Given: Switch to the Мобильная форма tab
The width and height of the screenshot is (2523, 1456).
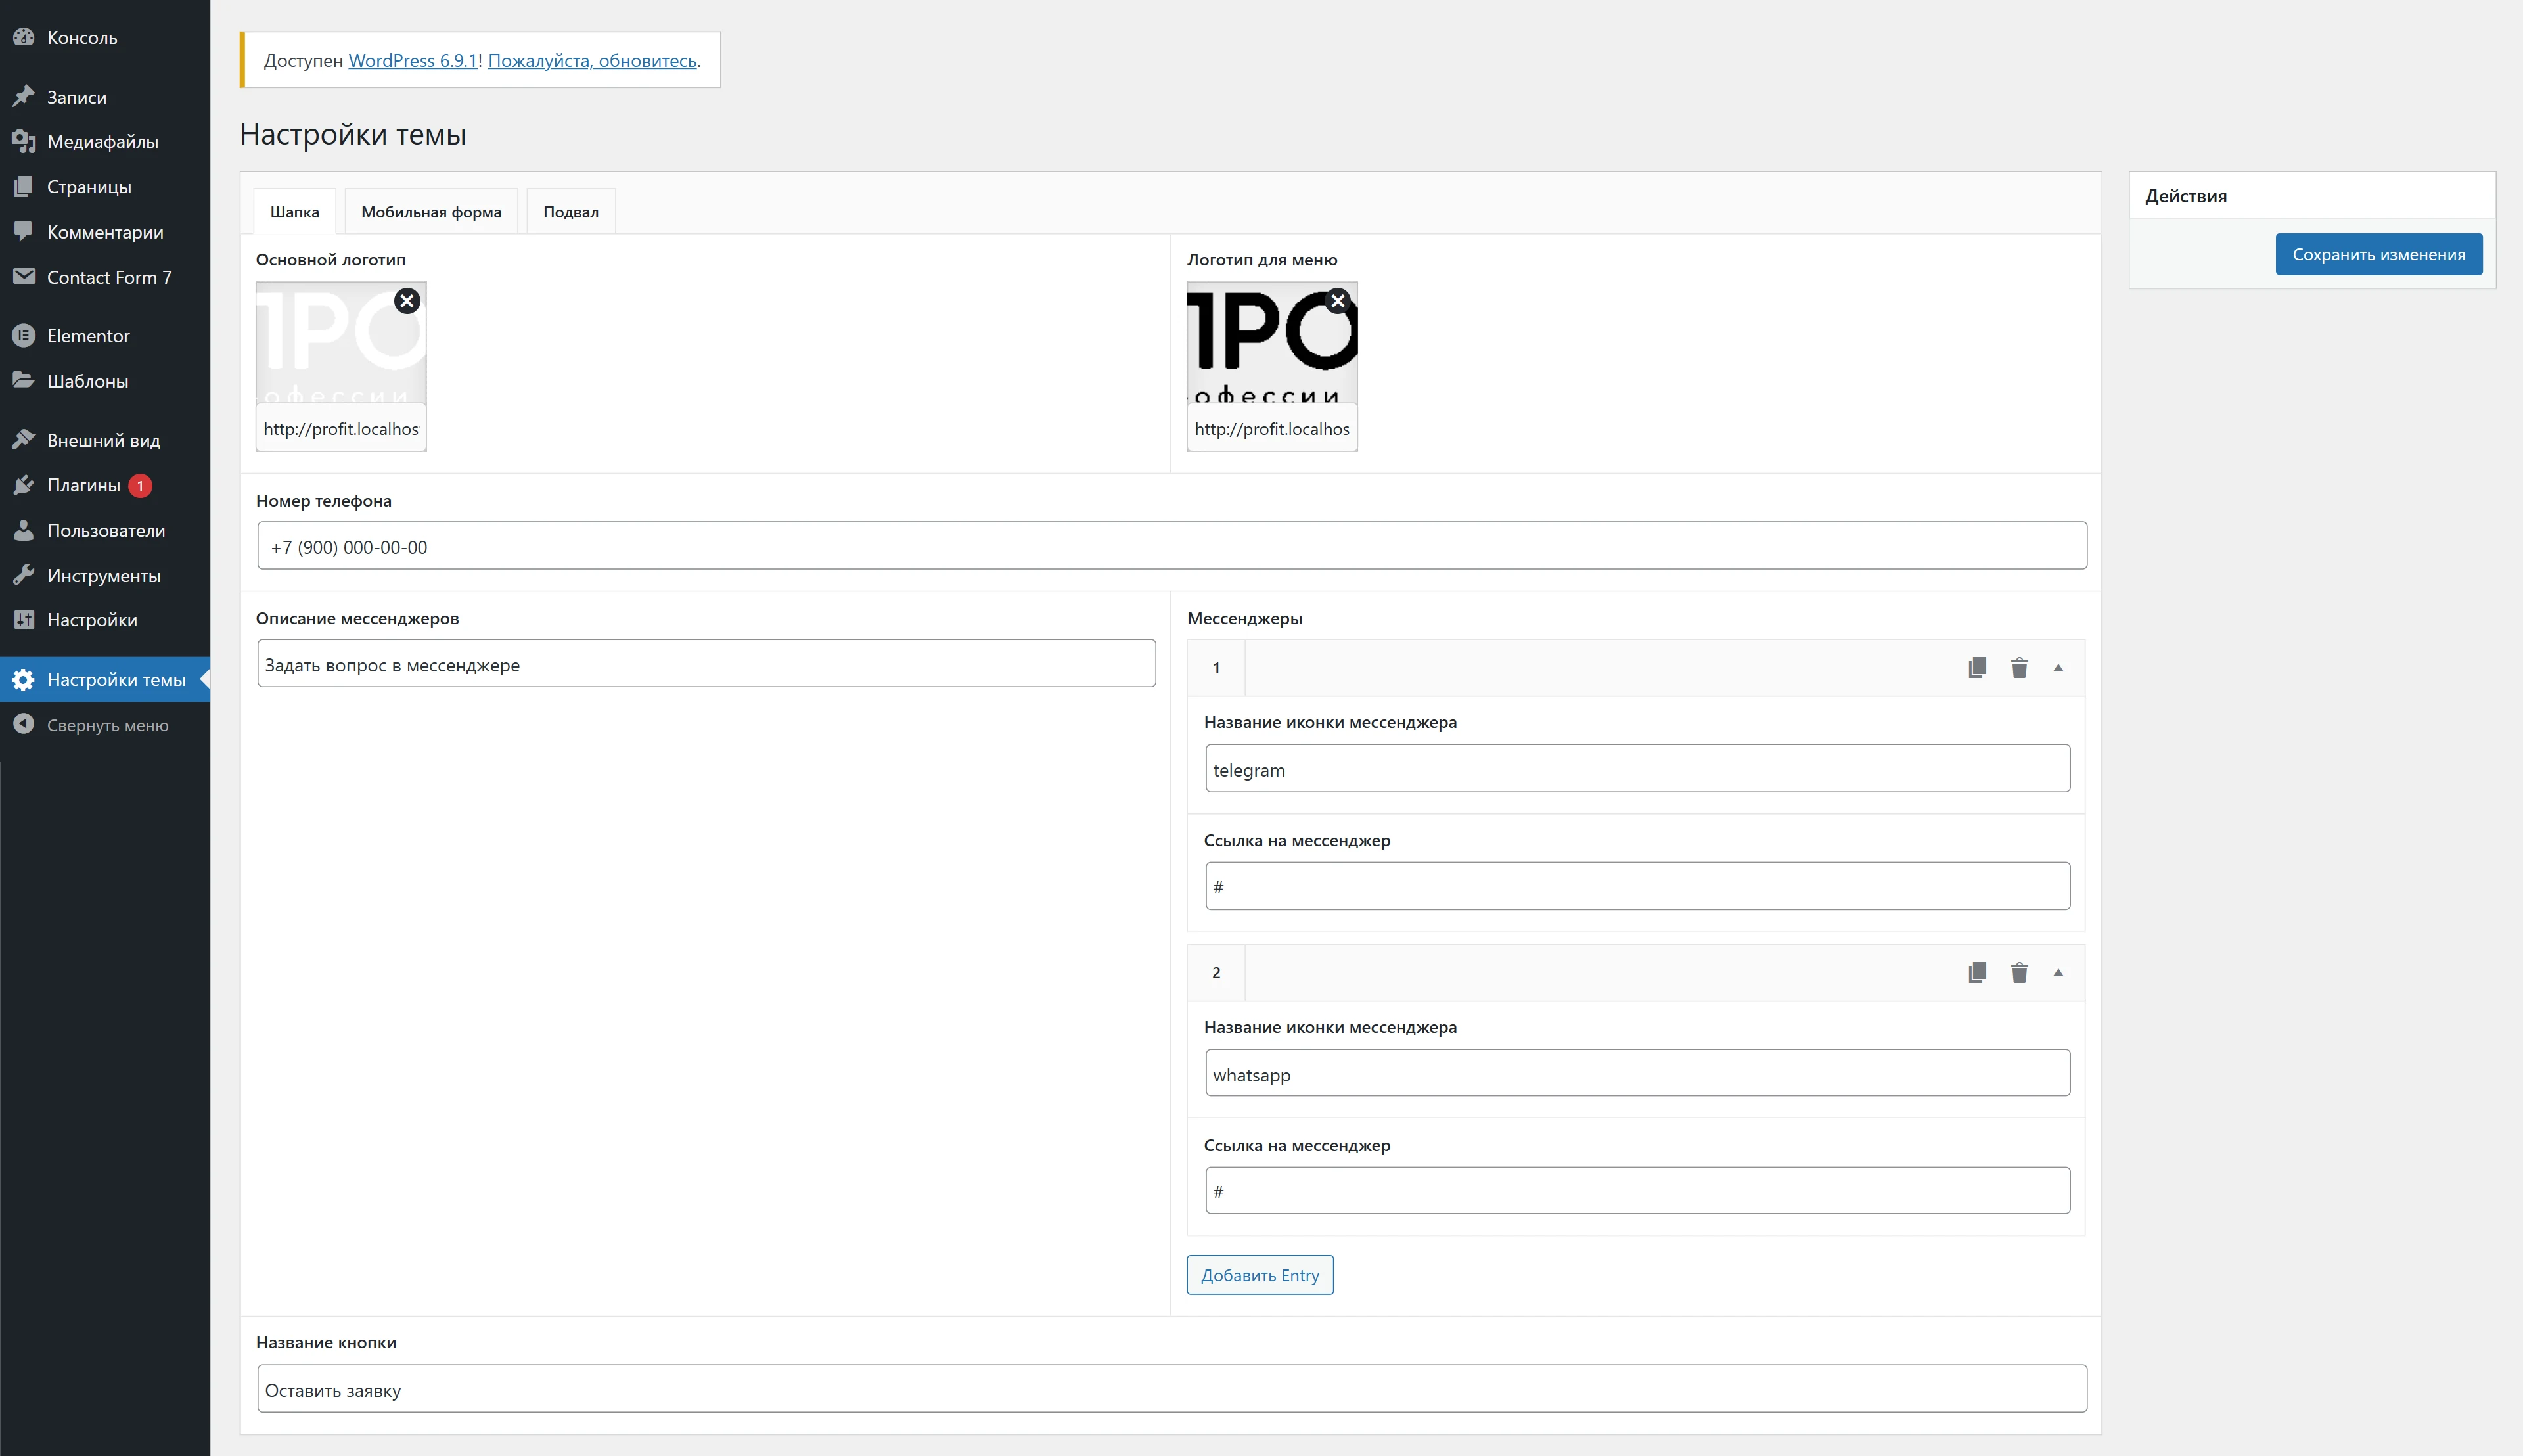Looking at the screenshot, I should point(431,212).
